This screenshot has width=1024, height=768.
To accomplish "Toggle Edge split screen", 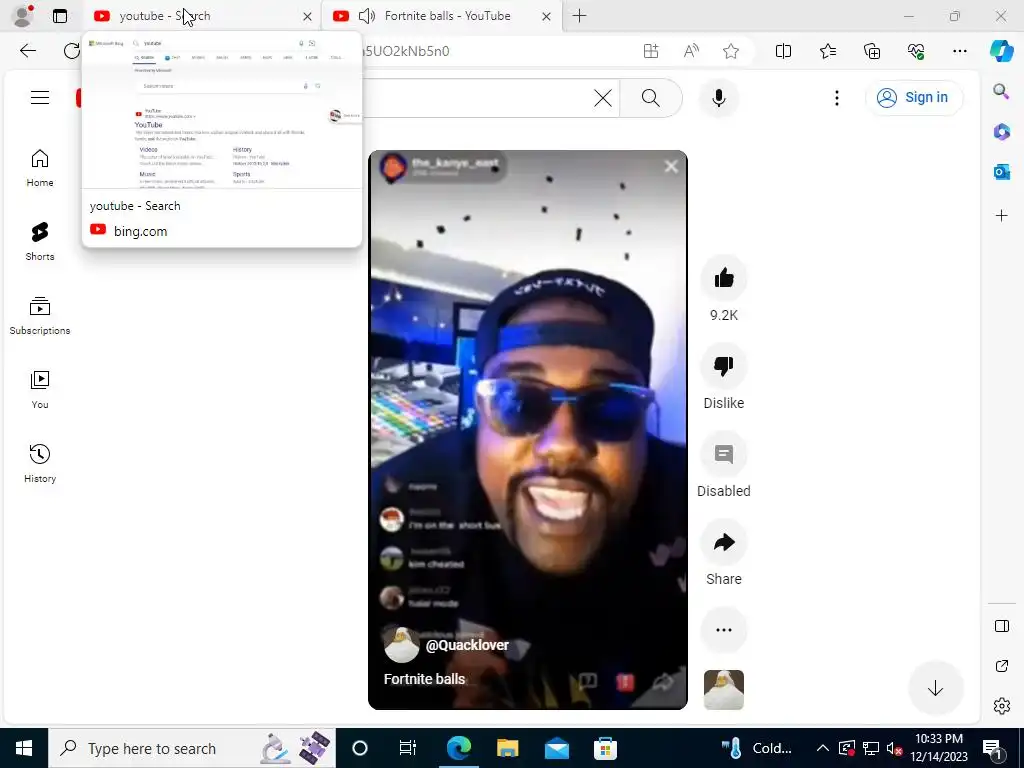I will (x=783, y=51).
